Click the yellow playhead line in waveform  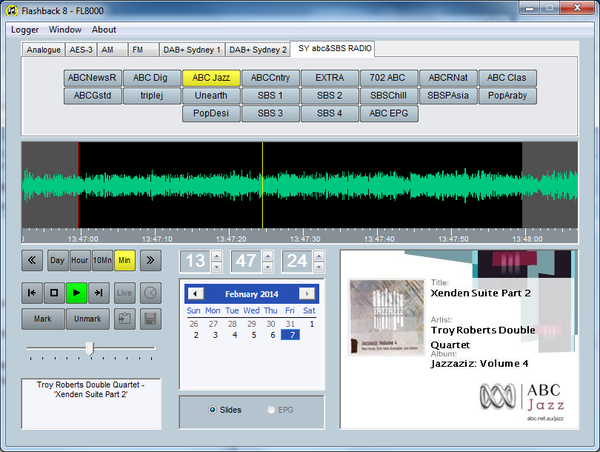(262, 185)
